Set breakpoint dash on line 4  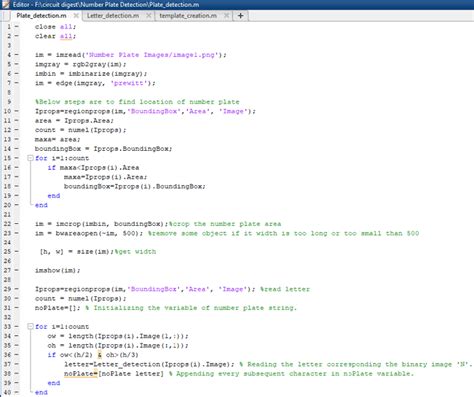tap(17, 55)
